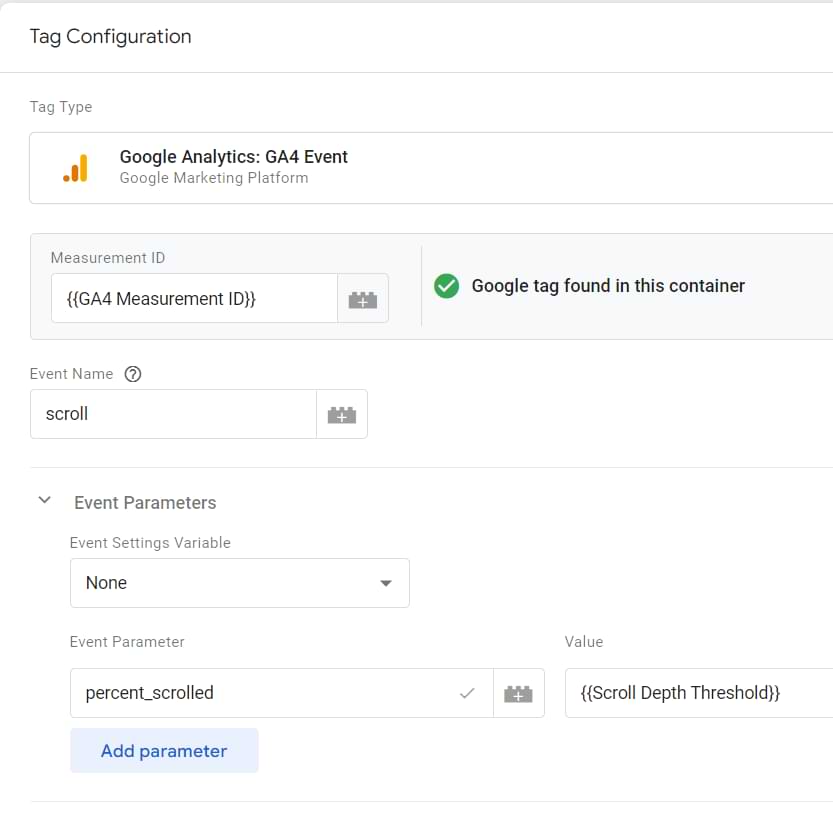
Task: Click the Event Name help question mark
Action: [x=133, y=375]
